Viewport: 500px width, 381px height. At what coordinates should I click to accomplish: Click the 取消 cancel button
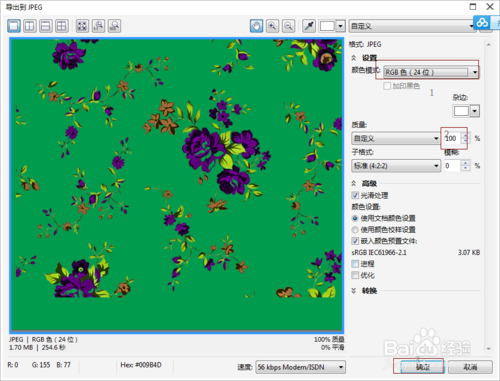tap(470, 367)
